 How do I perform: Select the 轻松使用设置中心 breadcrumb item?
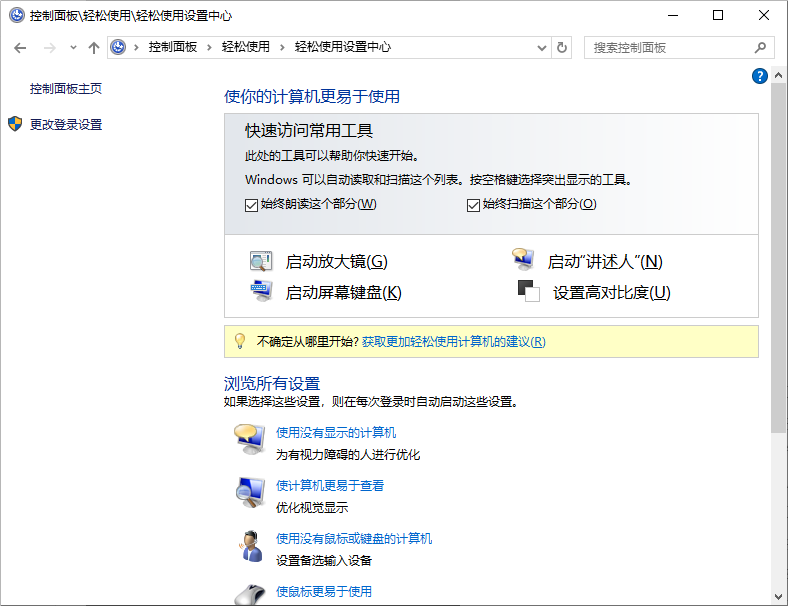[343, 47]
